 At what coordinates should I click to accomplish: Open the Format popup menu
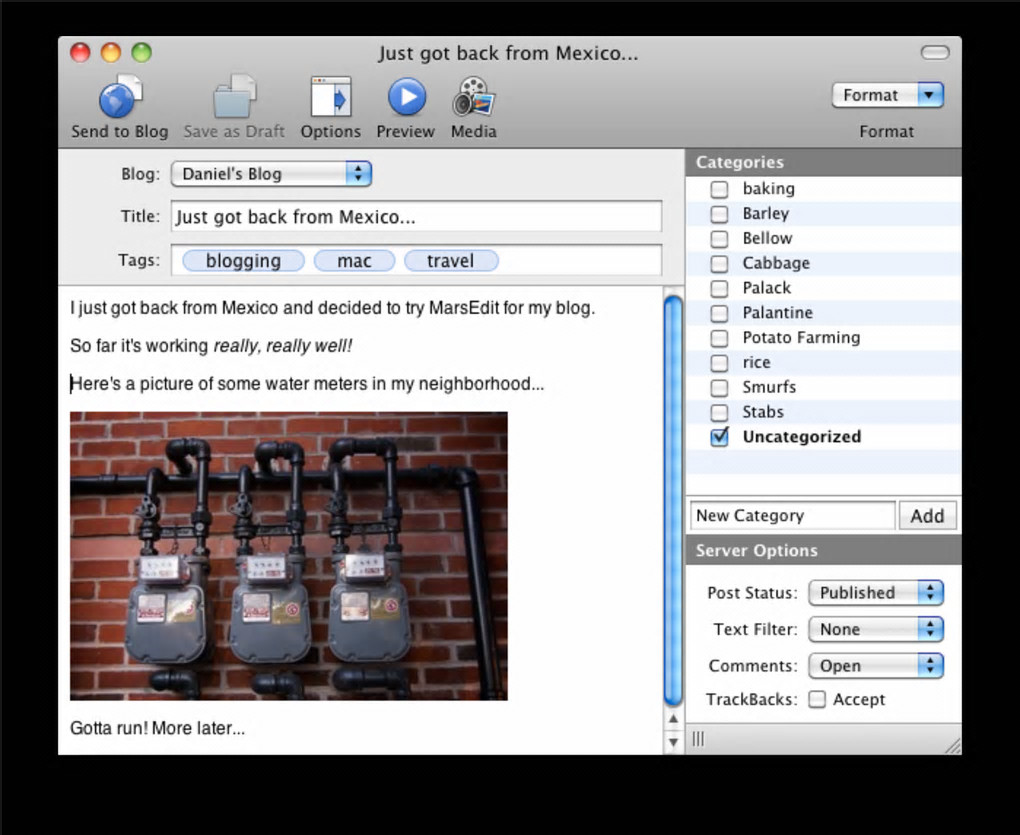(x=887, y=95)
